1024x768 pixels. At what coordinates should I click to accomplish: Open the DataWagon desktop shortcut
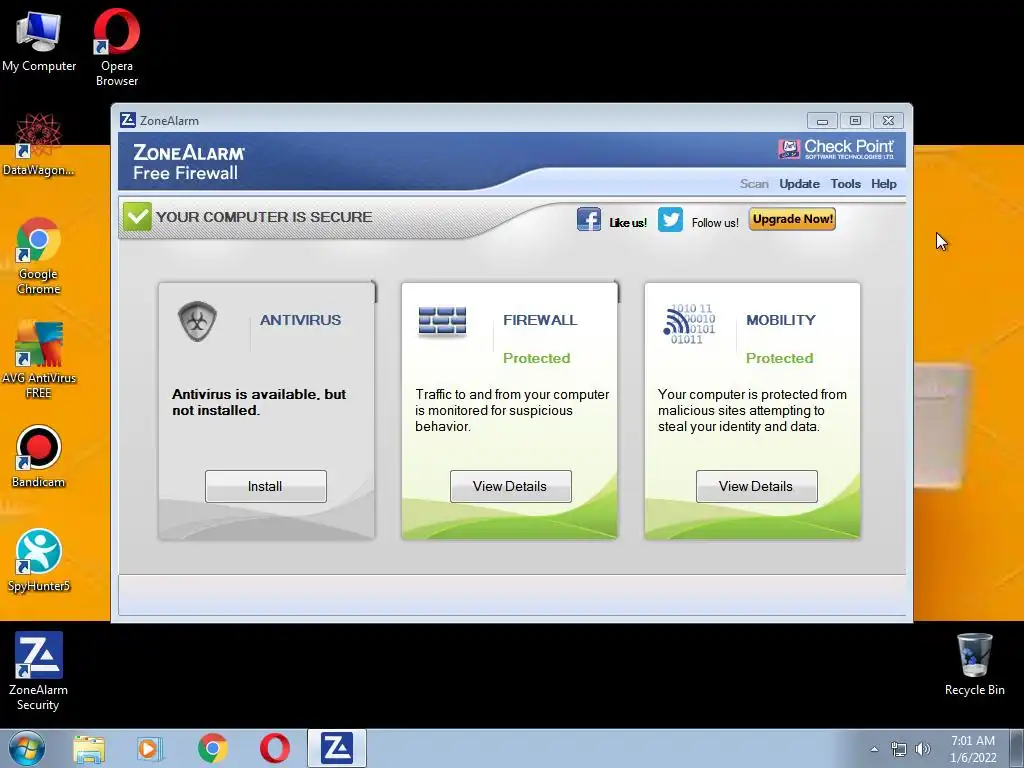point(39,145)
